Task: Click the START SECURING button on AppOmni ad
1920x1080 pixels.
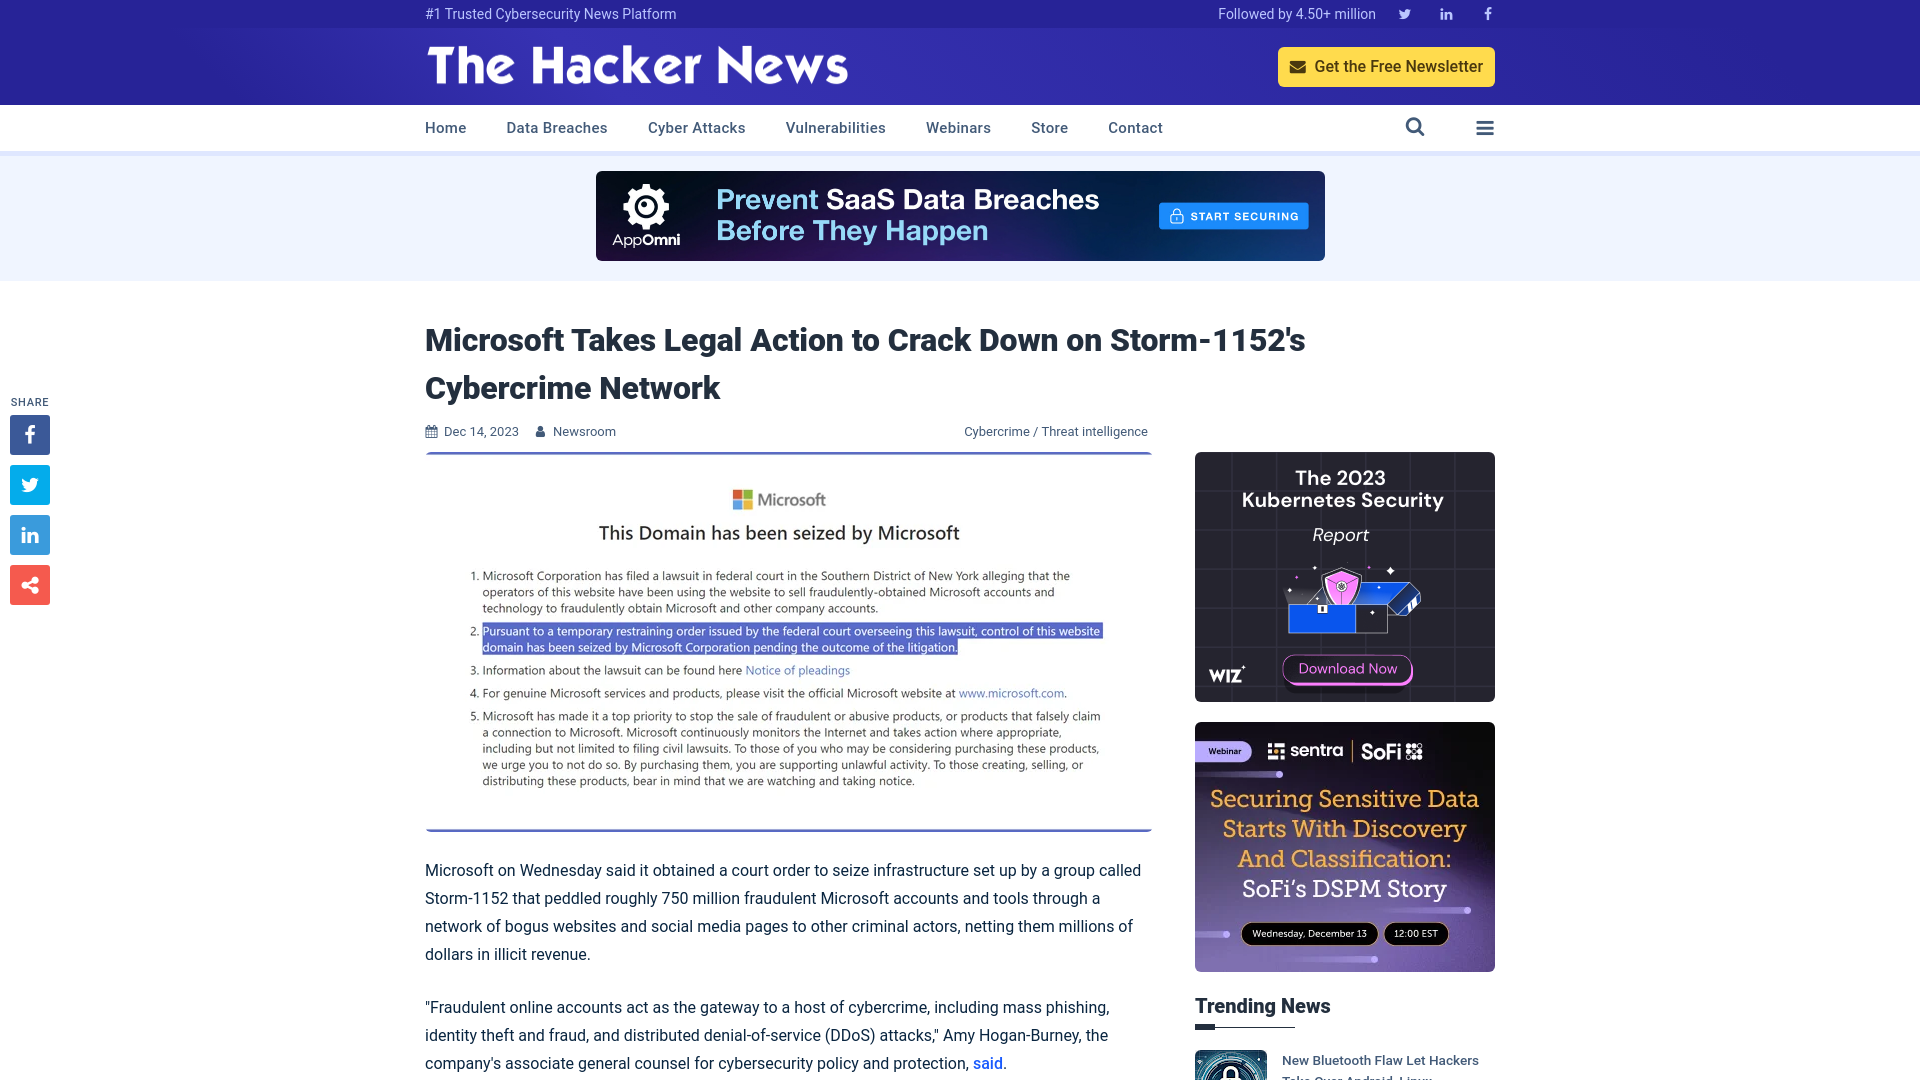Action: (x=1233, y=215)
